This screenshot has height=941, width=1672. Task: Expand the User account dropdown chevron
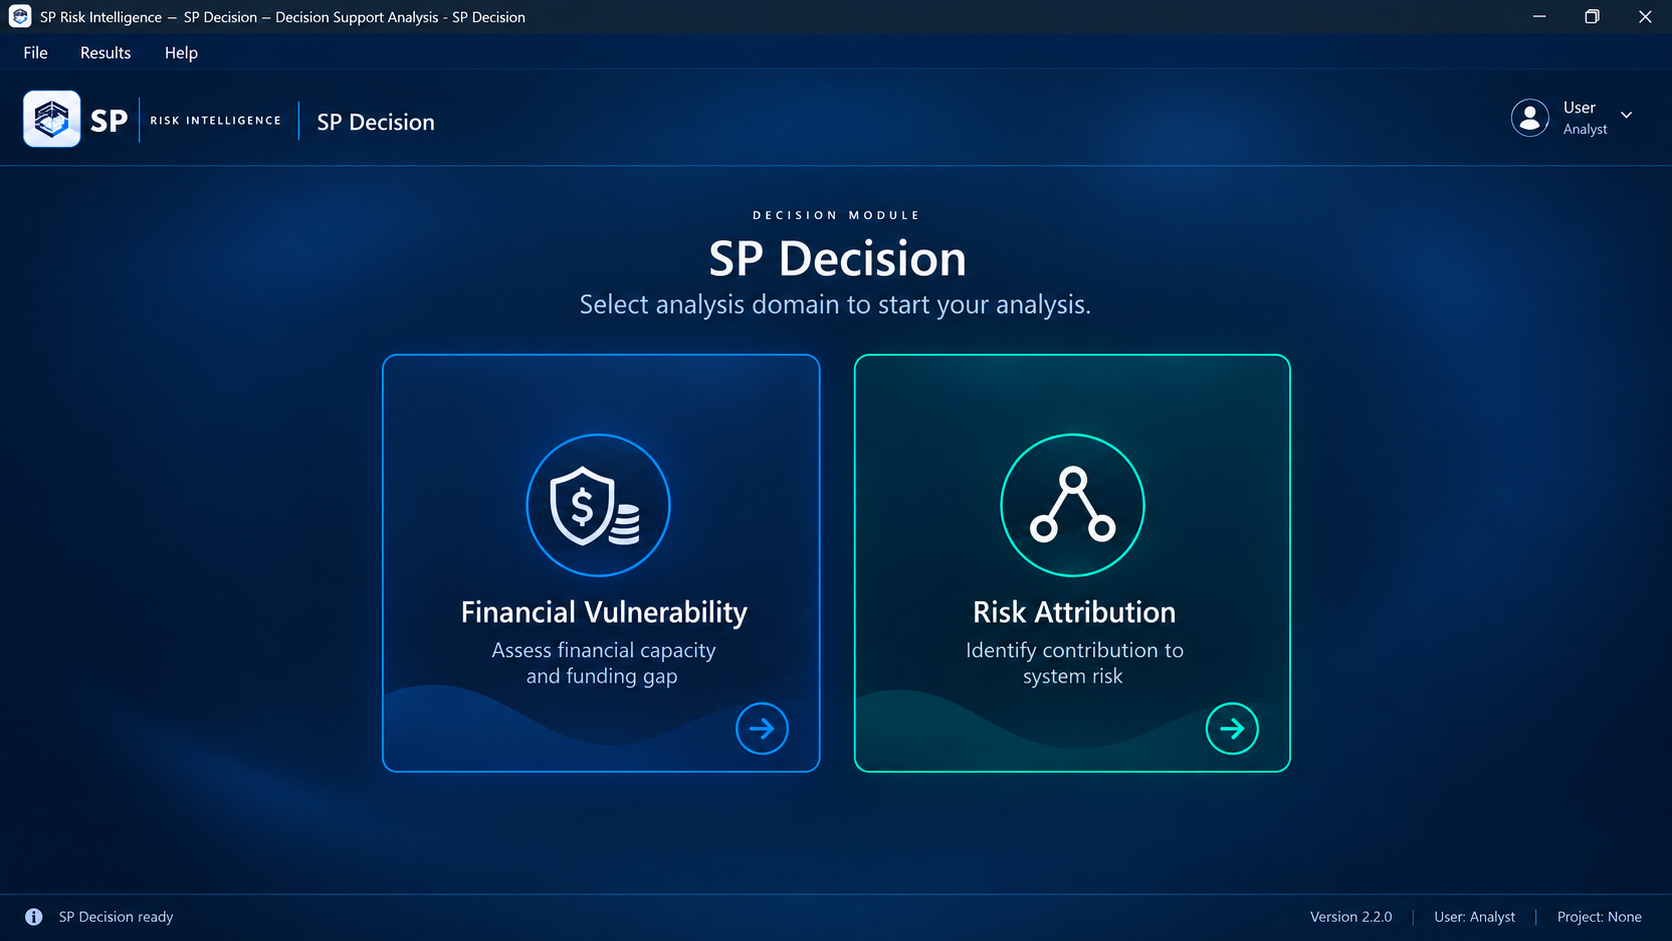point(1627,115)
